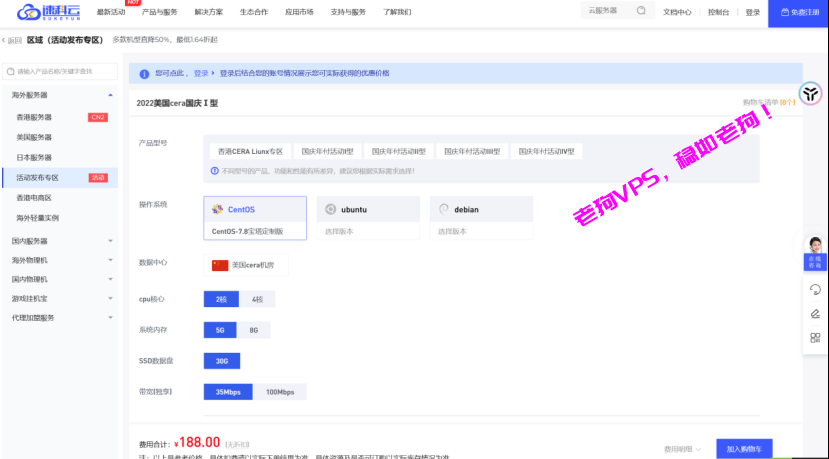The width and height of the screenshot is (829, 459).
Task: Go to 美国服务器 in sidebar
Action: point(34,137)
